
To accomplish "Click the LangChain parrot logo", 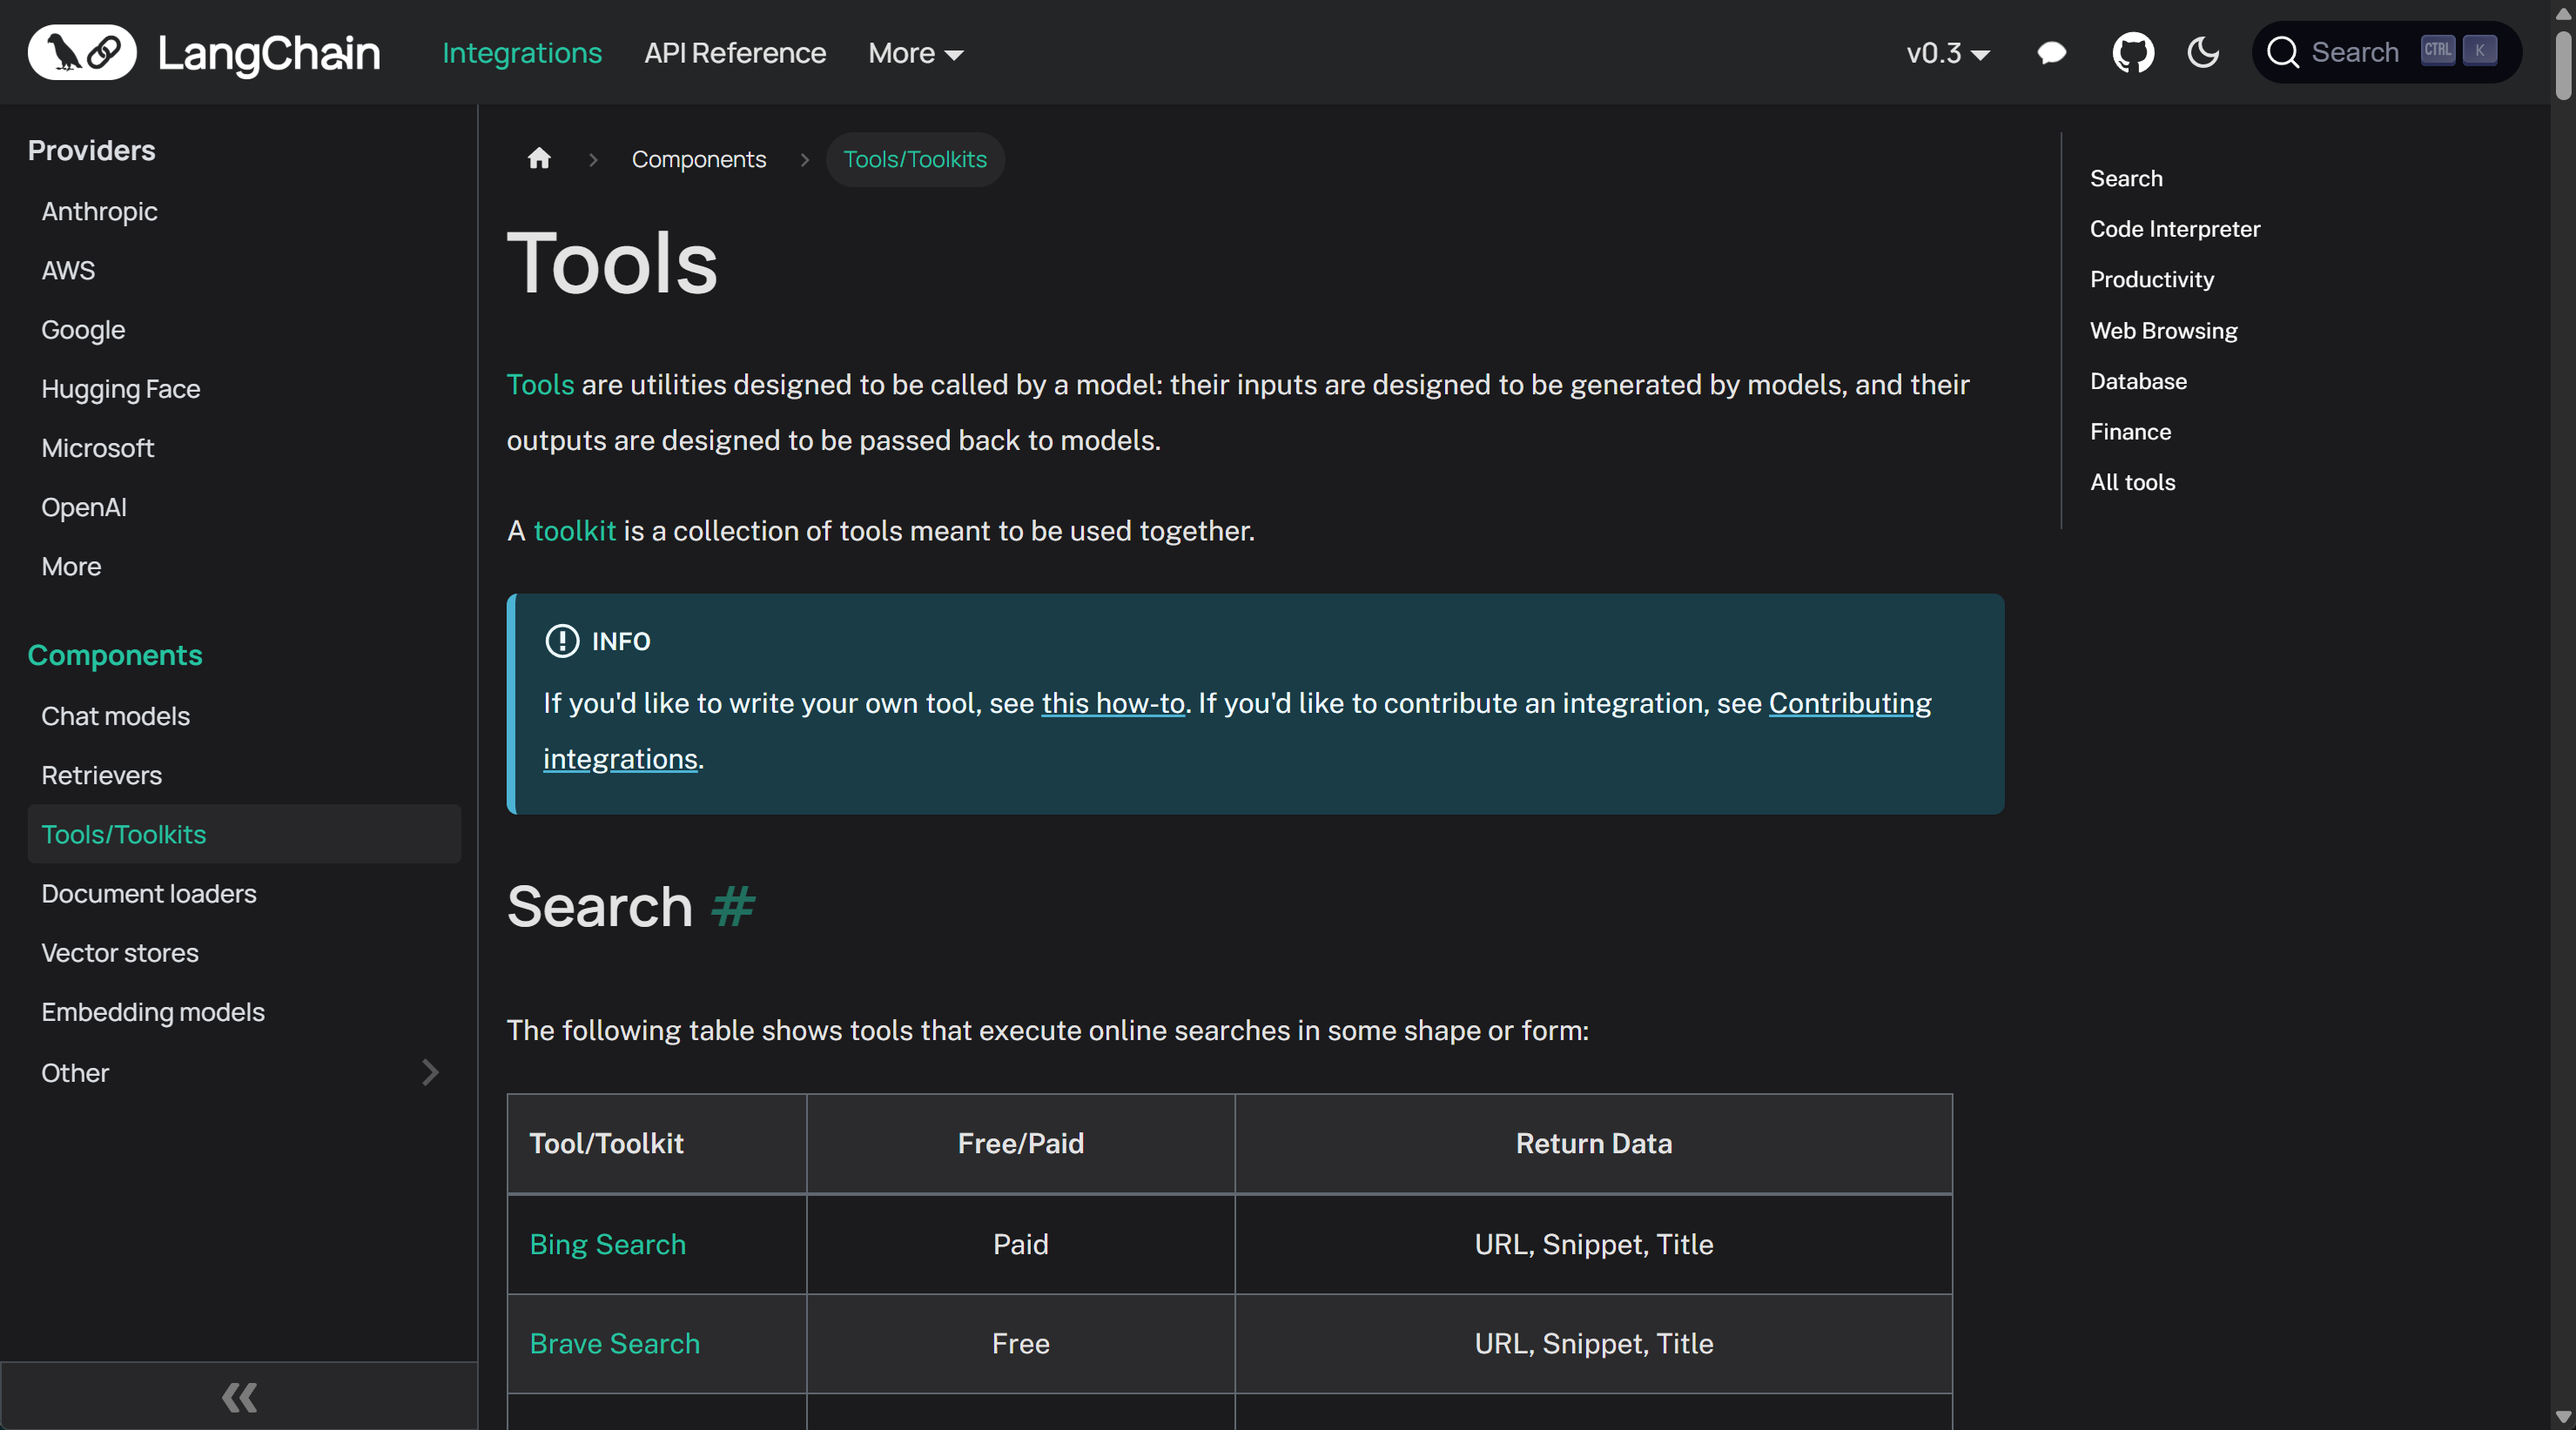I will click(x=82, y=52).
